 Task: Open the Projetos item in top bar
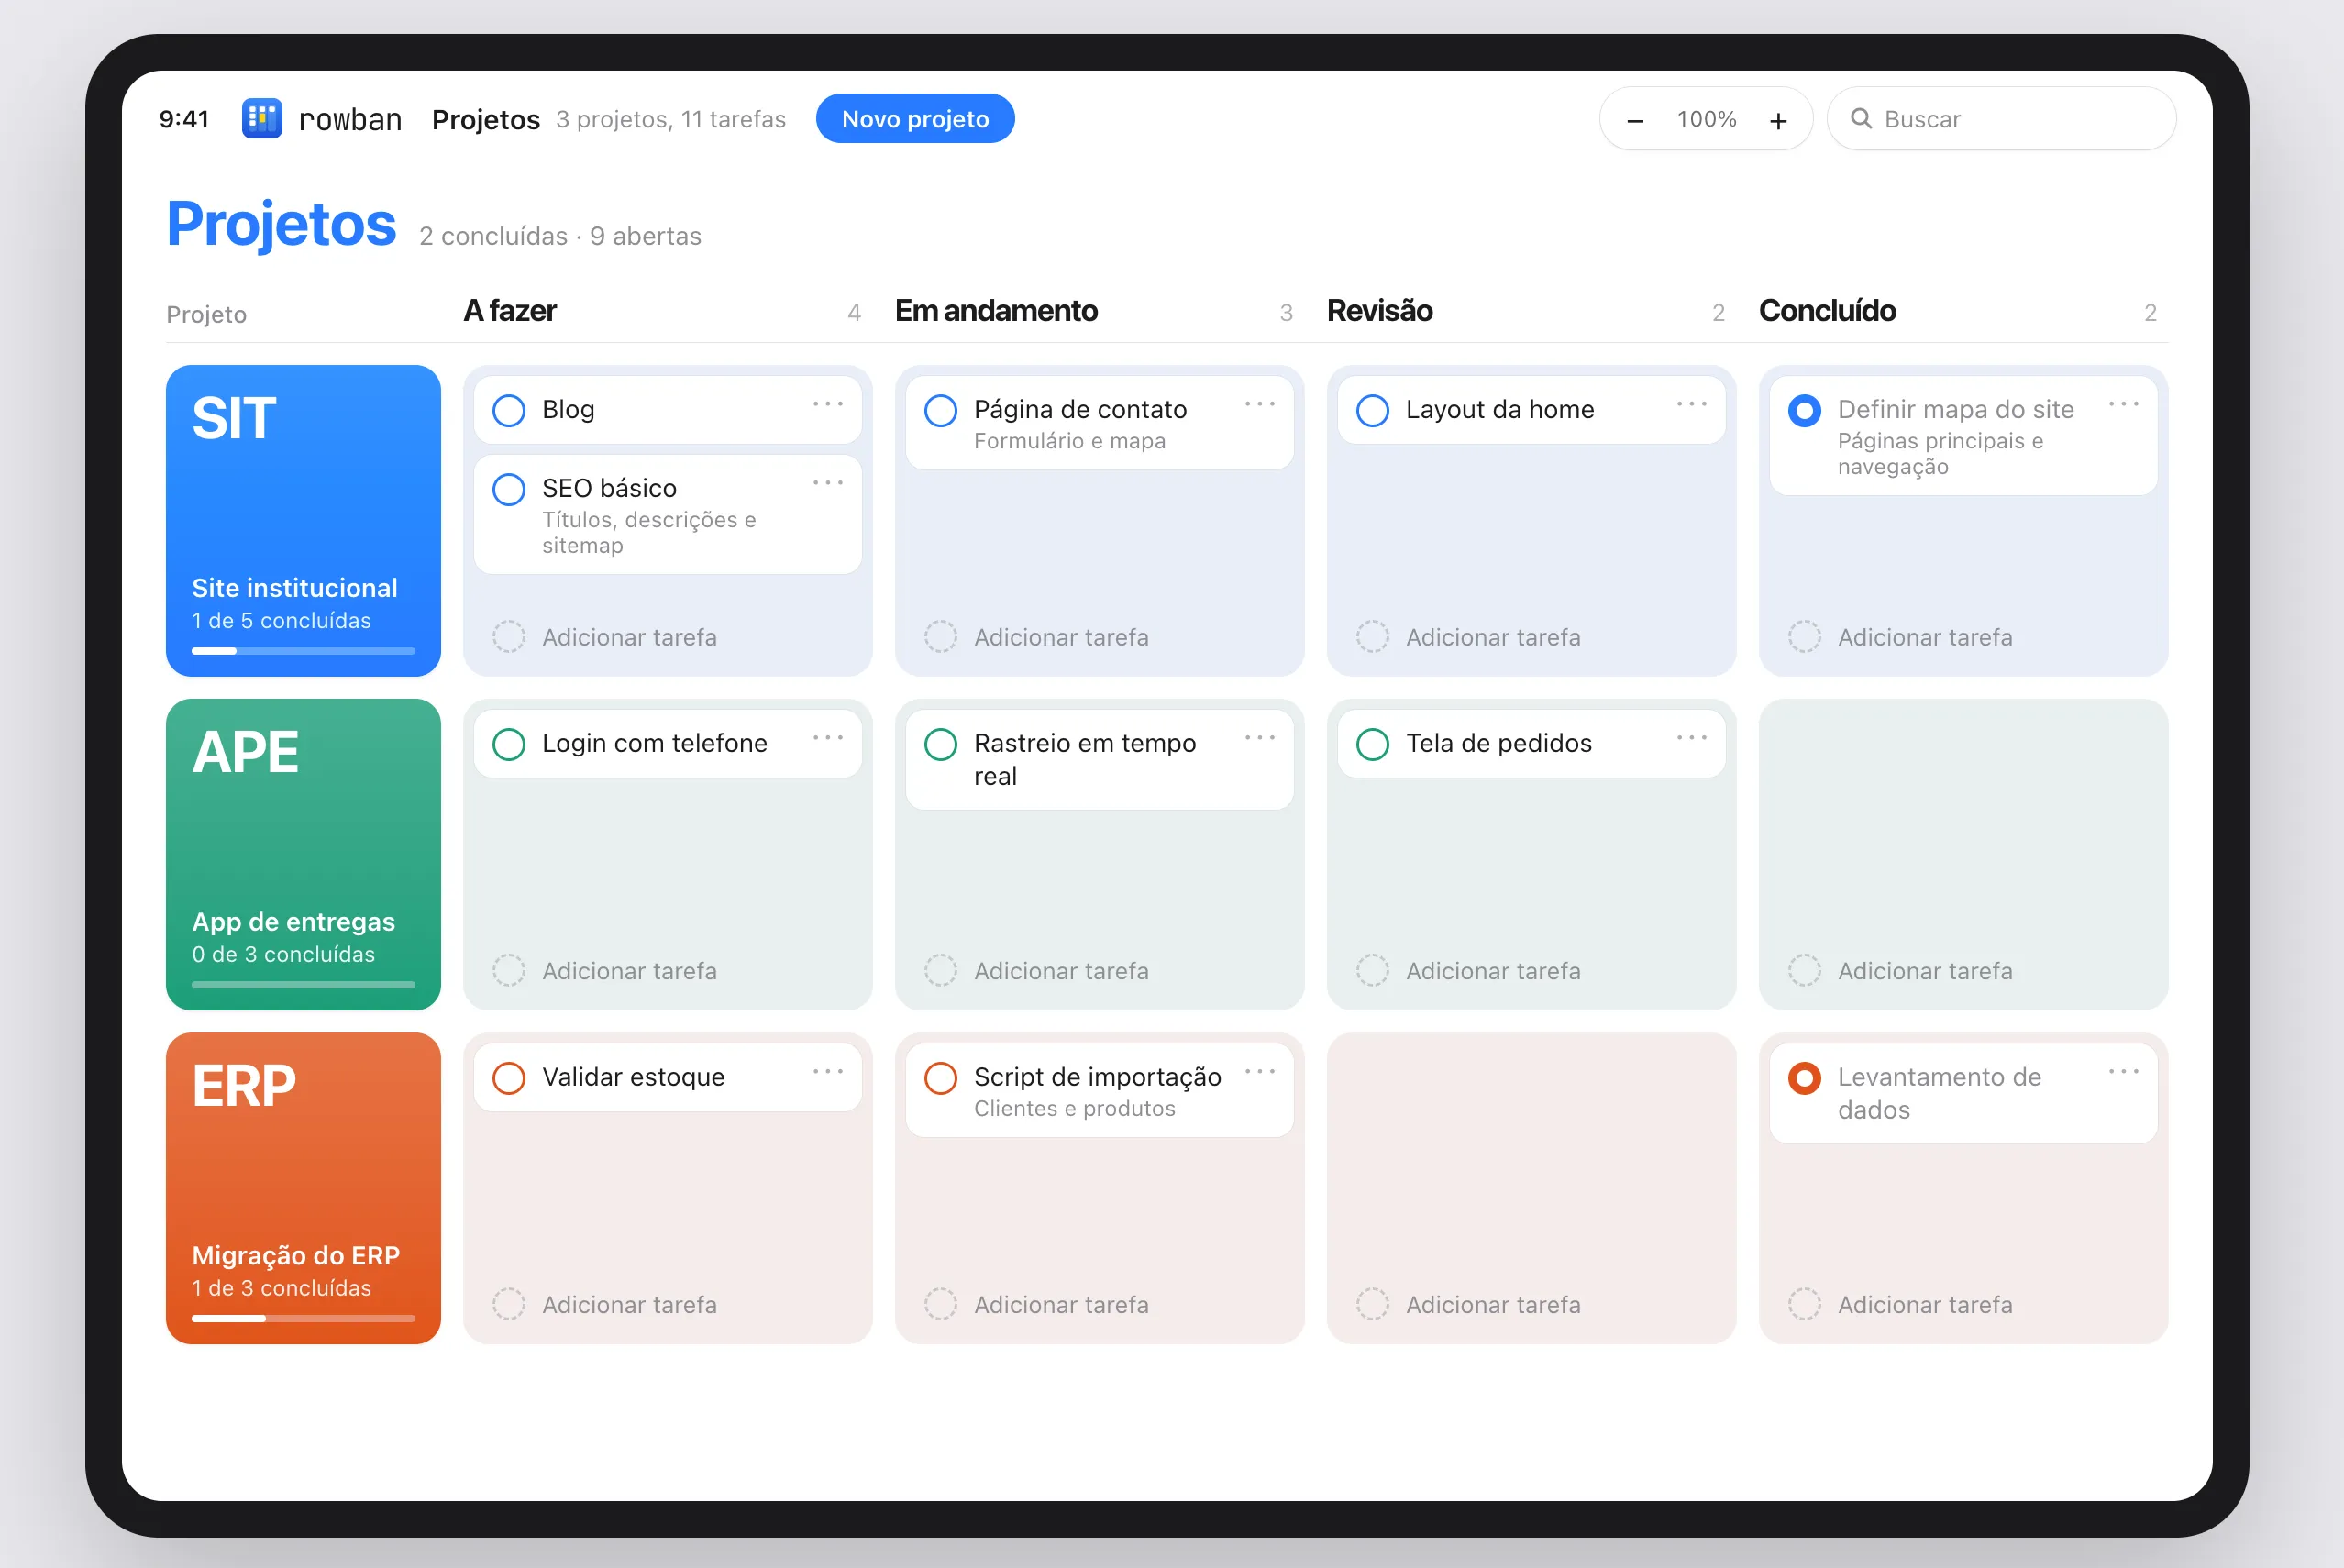pos(486,119)
